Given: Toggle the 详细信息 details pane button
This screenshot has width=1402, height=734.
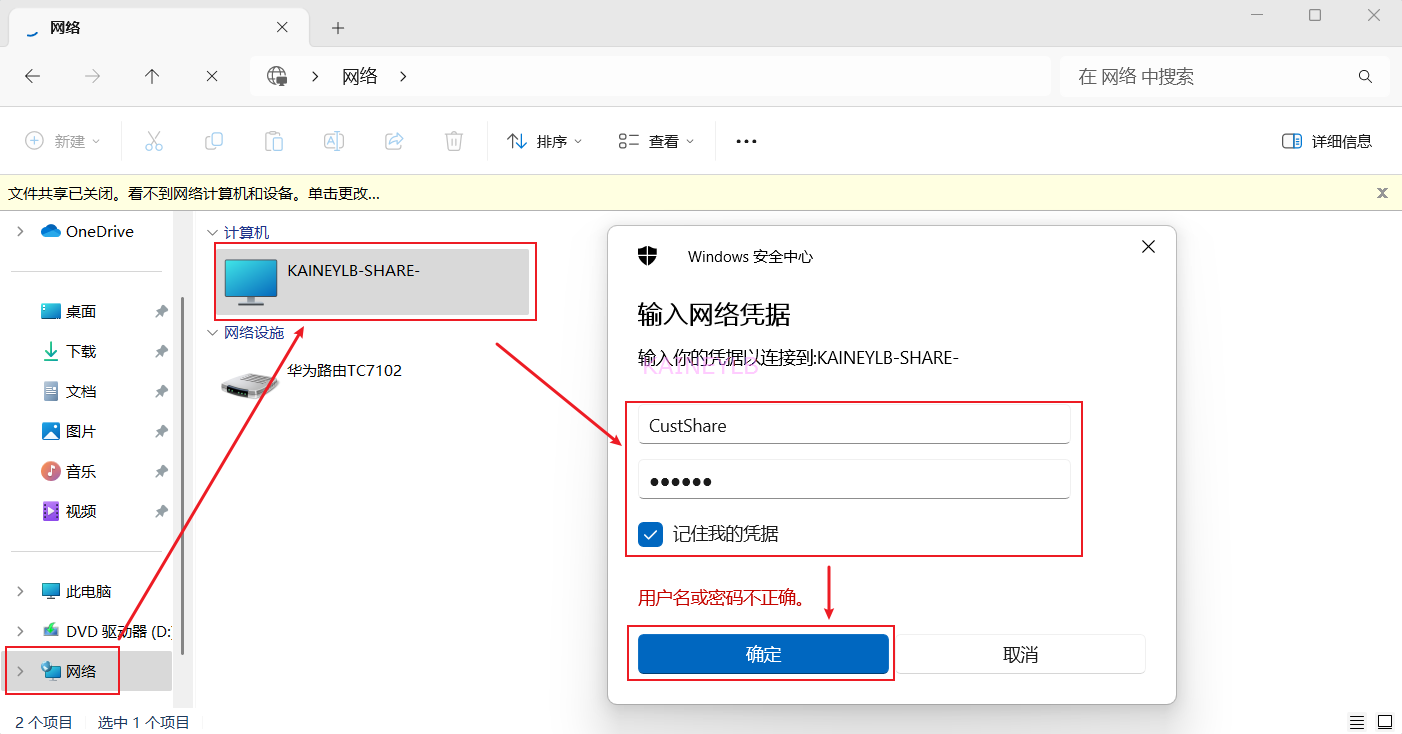Looking at the screenshot, I should click(1327, 141).
